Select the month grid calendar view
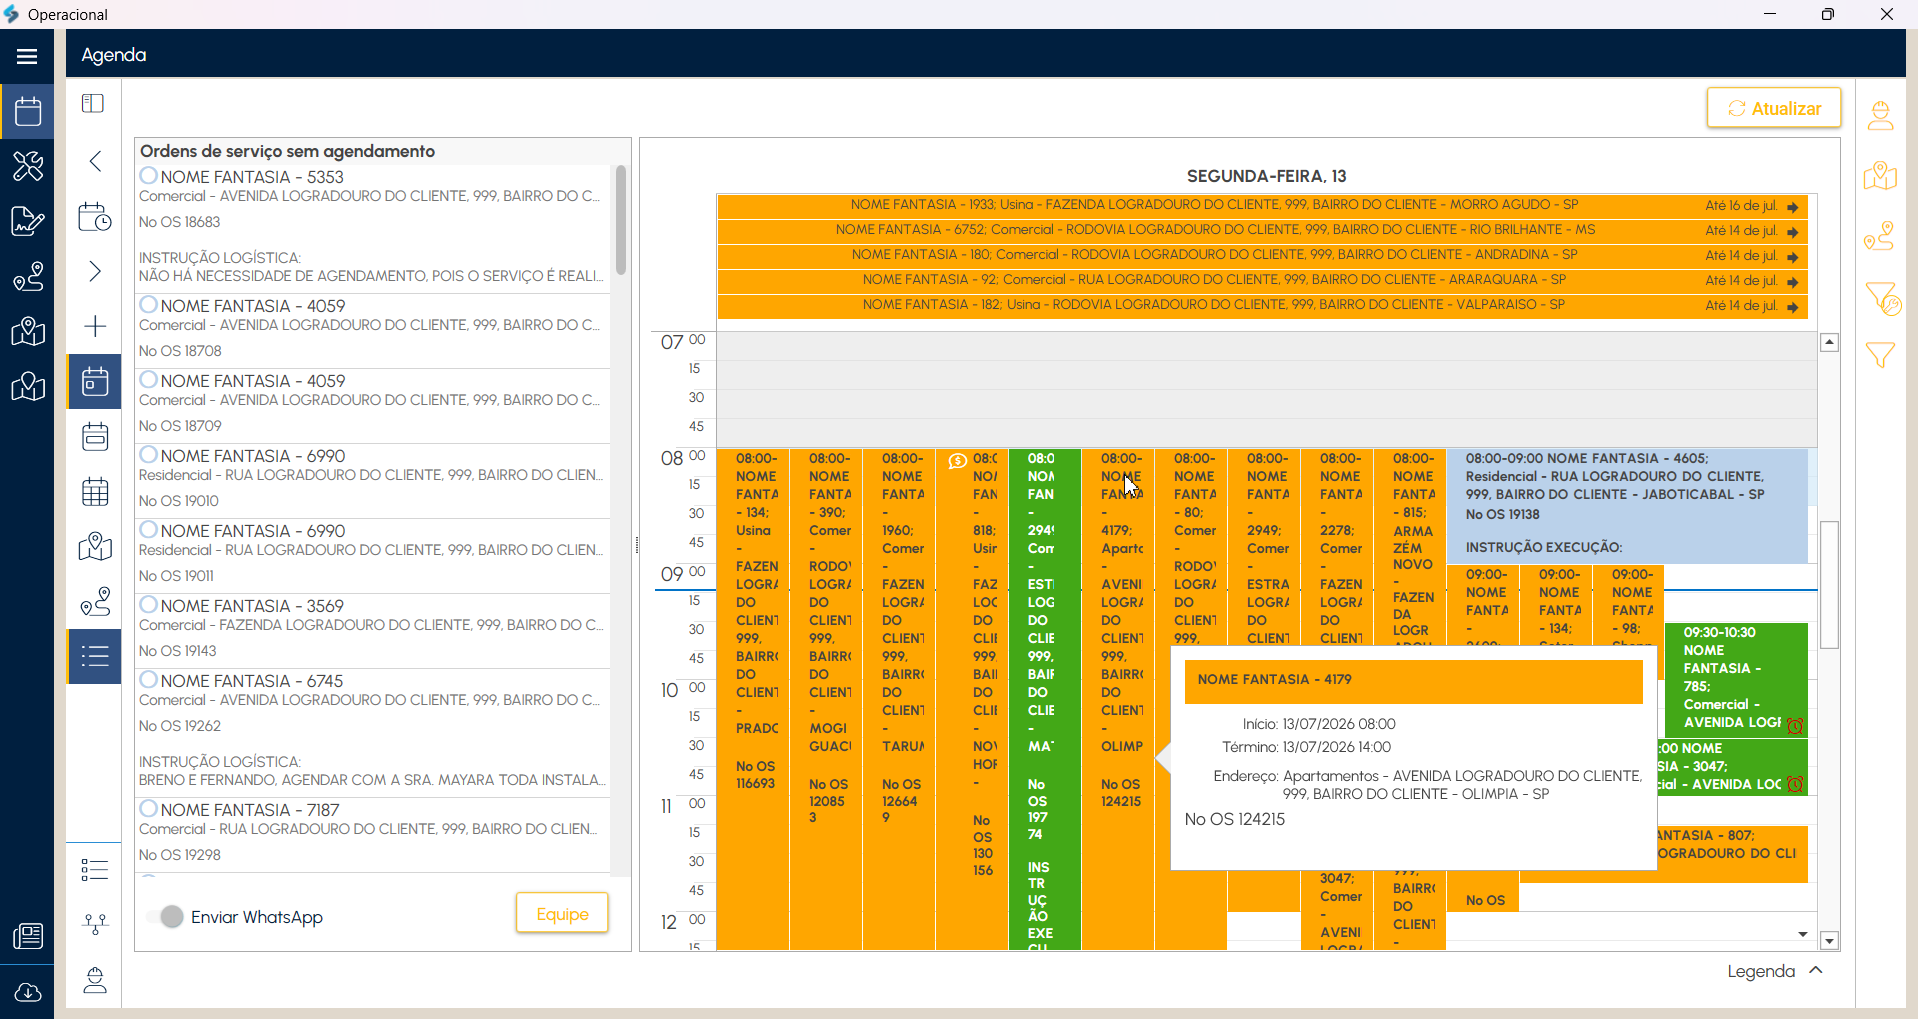 pyautogui.click(x=95, y=491)
